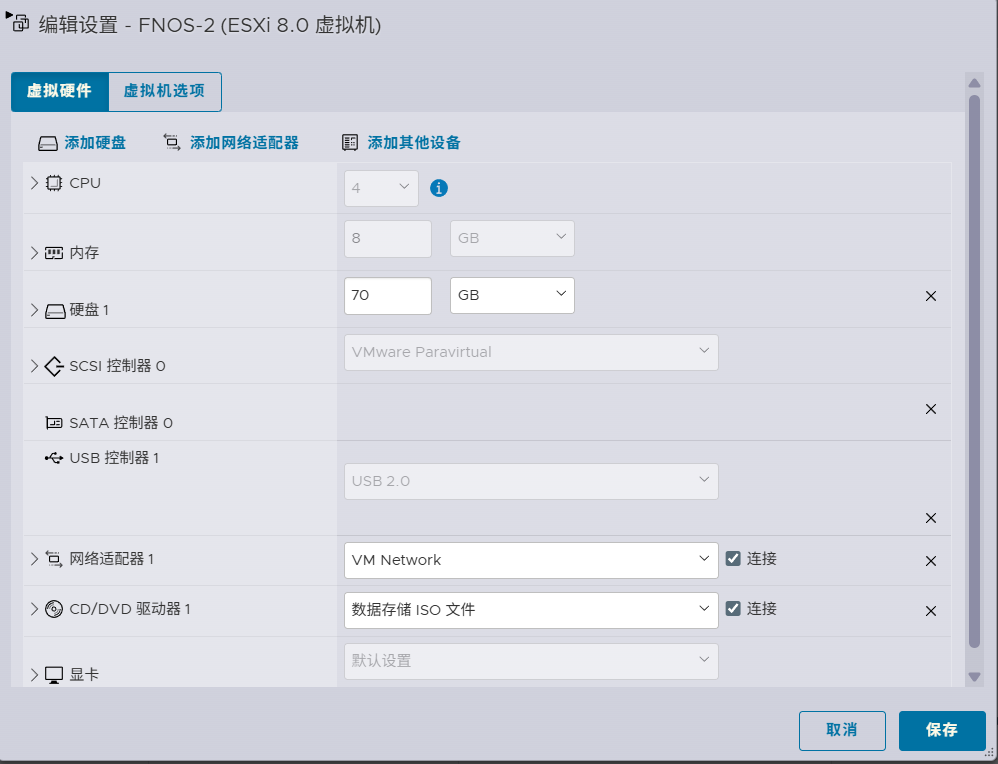Click the CPU info icon
998x764 pixels.
[438, 188]
